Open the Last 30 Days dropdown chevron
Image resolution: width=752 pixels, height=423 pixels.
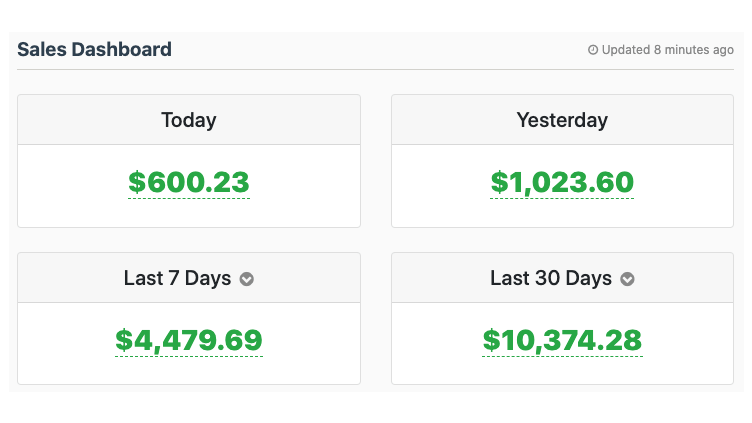pos(628,279)
